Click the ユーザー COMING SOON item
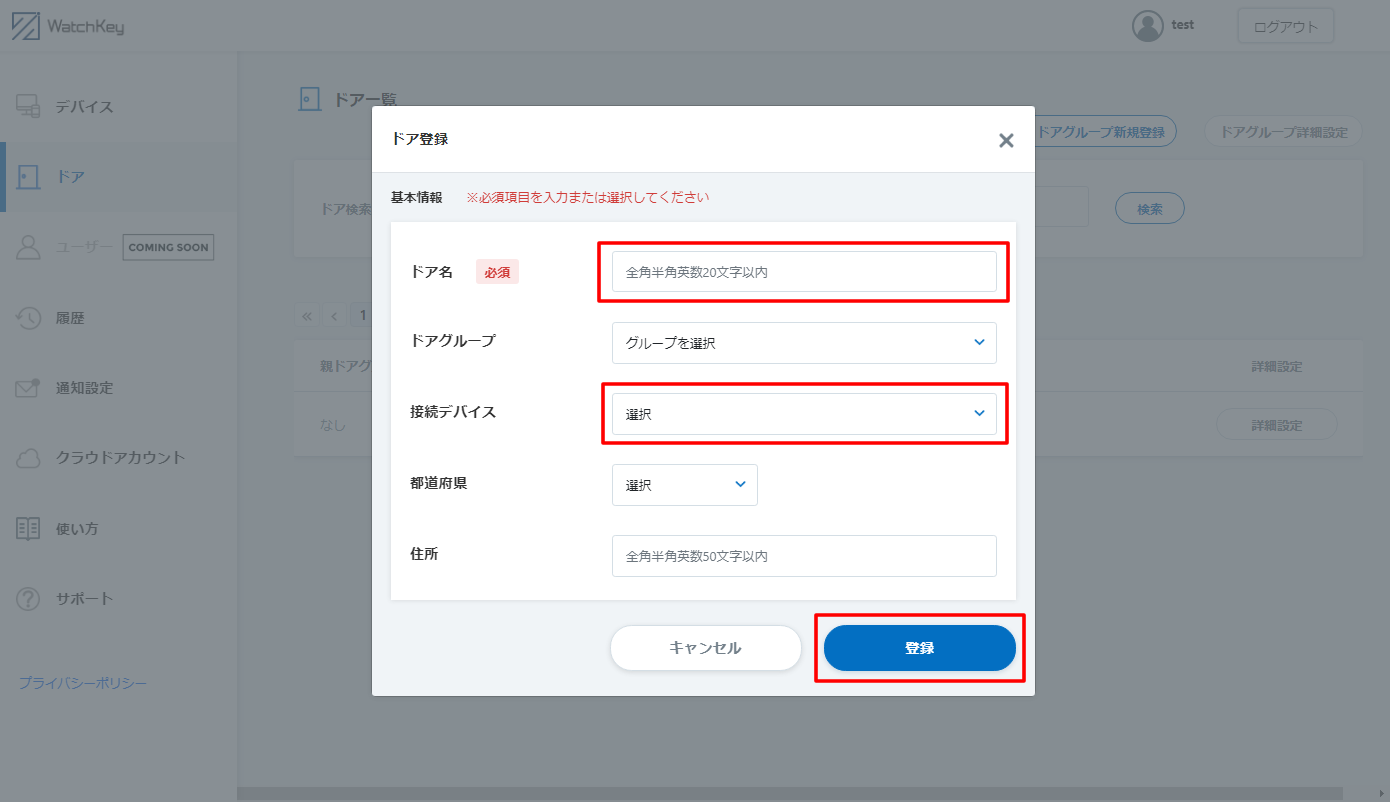 (x=117, y=247)
